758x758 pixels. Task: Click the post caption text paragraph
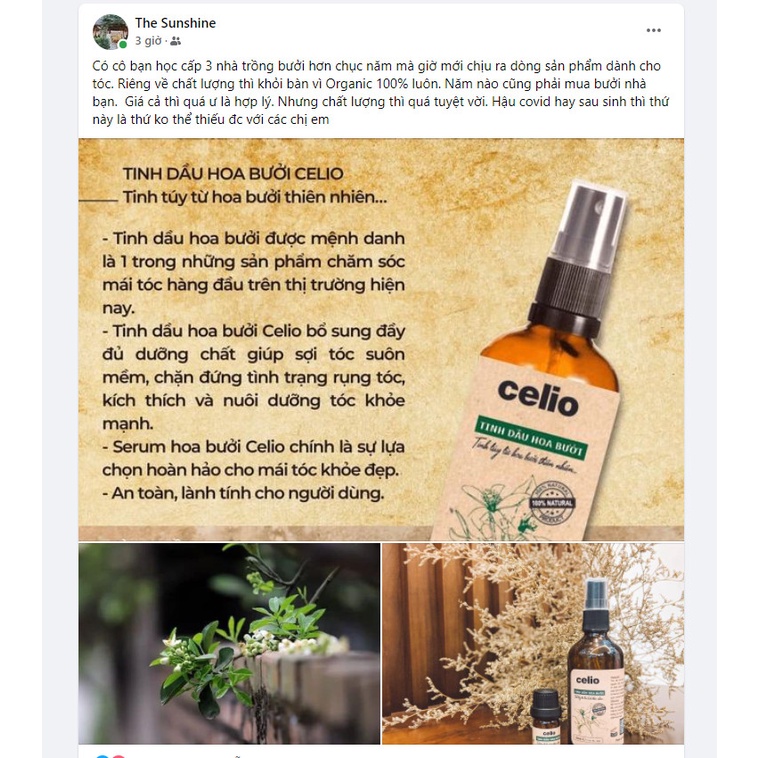pyautogui.click(x=381, y=92)
